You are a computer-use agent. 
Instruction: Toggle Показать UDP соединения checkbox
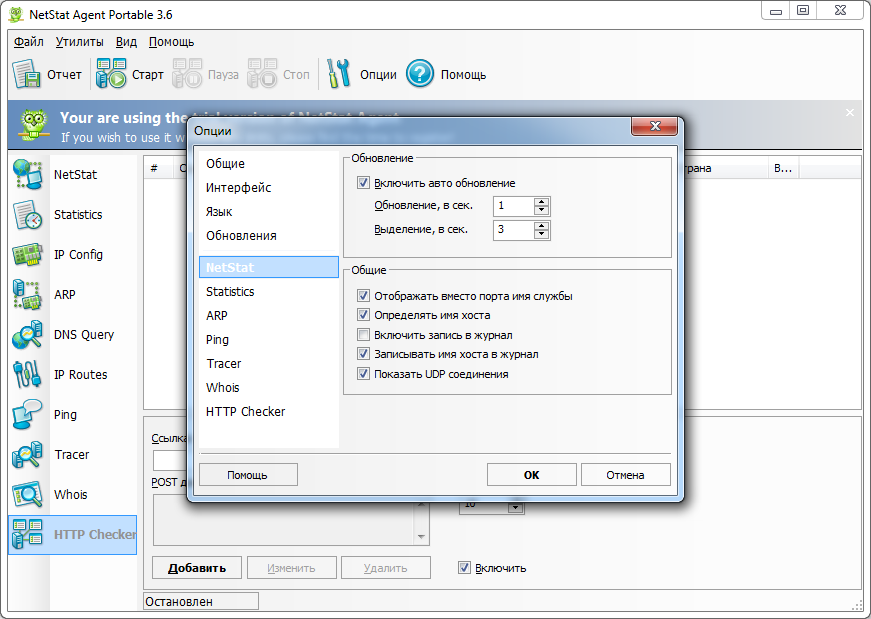point(363,373)
